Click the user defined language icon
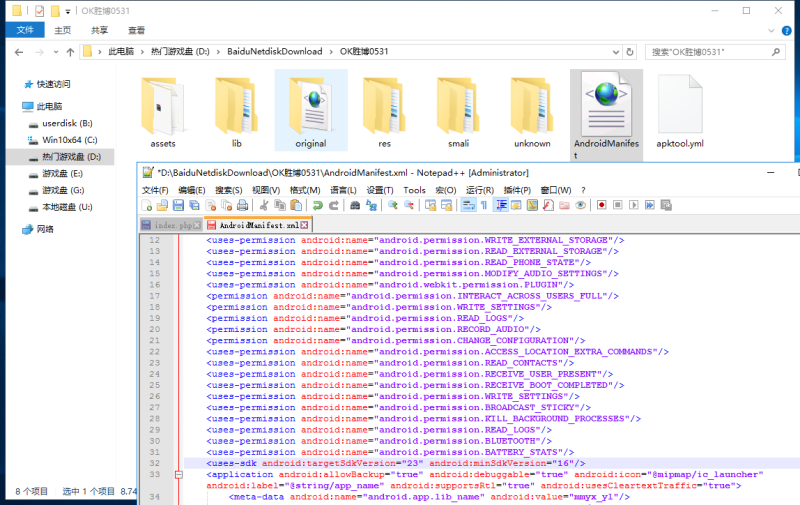 pos(516,205)
